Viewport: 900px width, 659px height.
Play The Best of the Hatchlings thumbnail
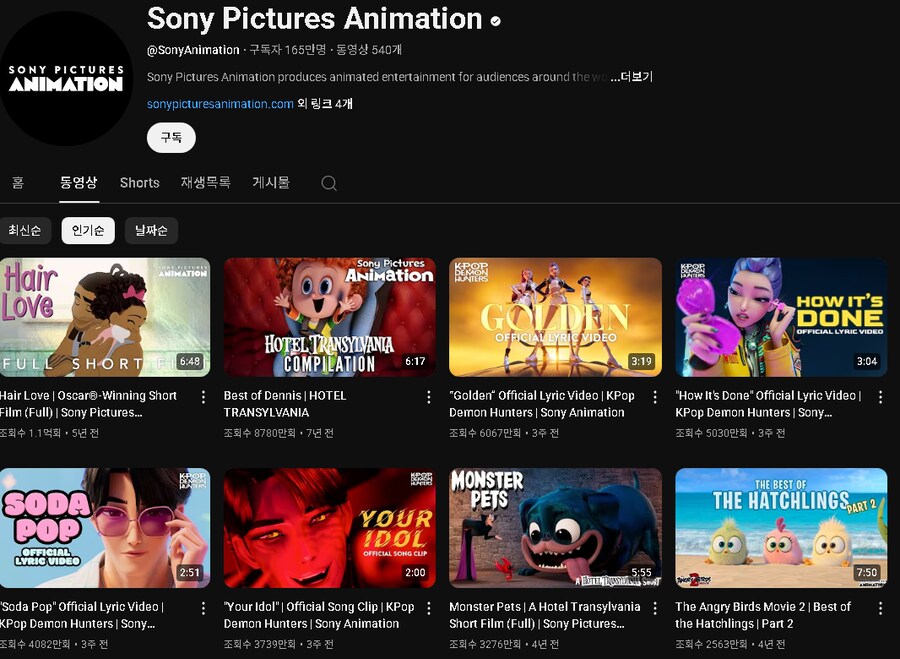point(781,528)
